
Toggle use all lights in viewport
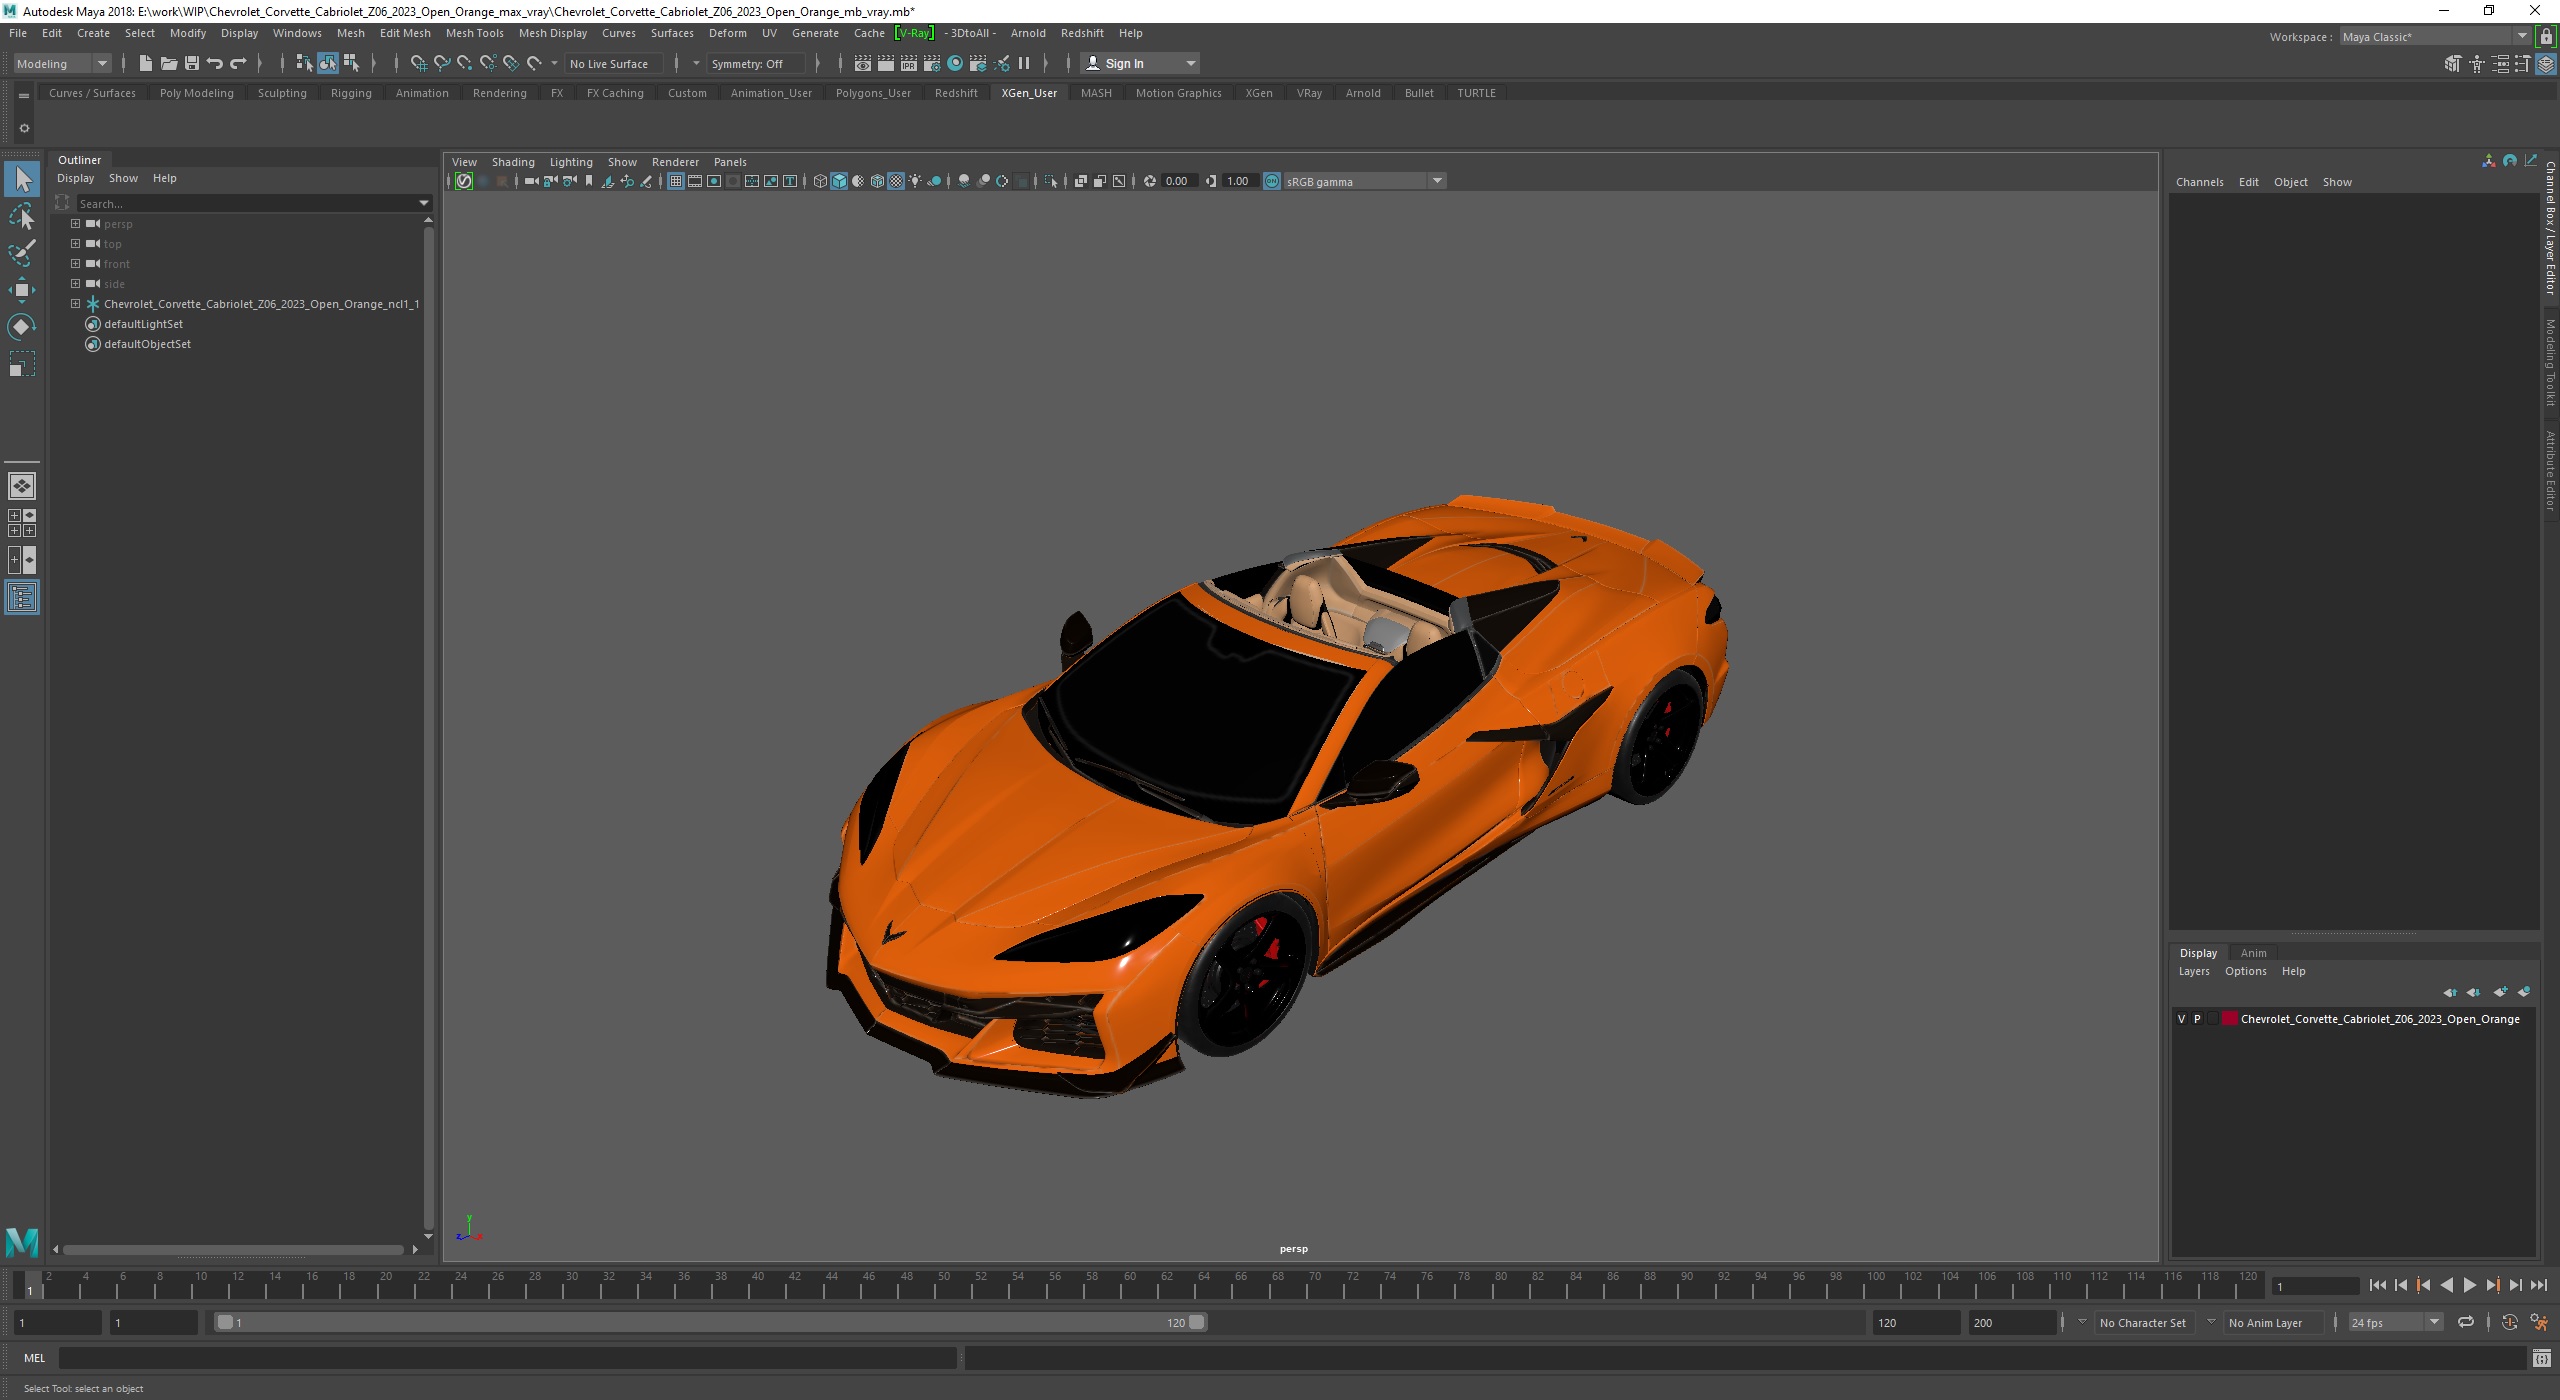[x=915, y=181]
